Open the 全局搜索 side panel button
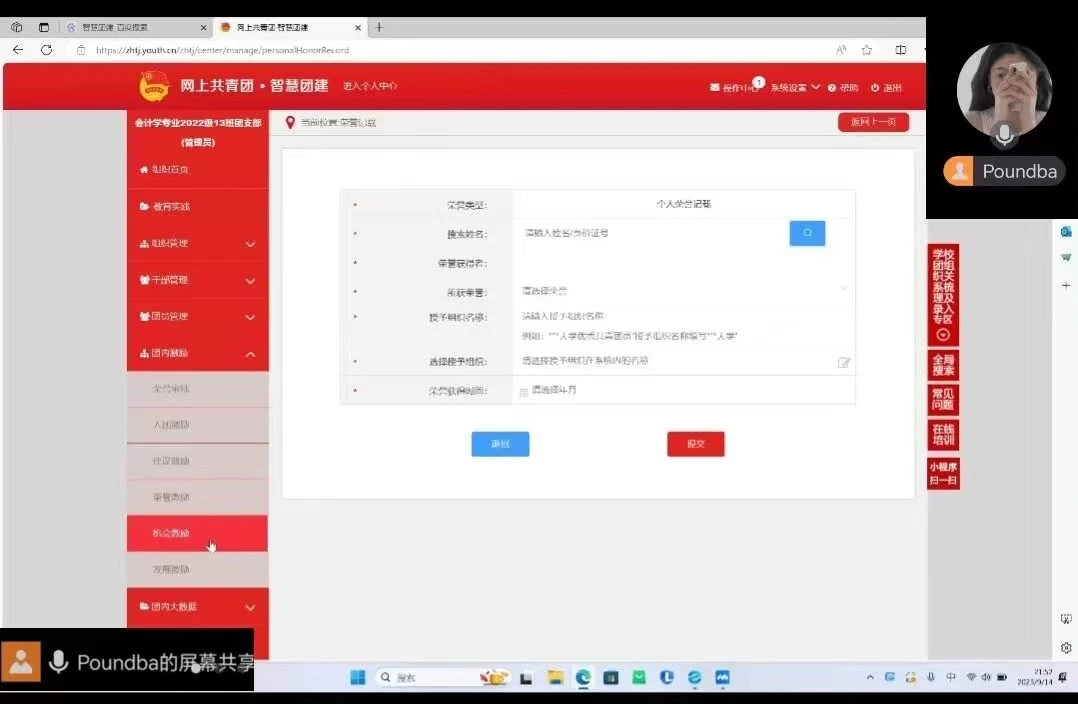Screen dimensions: 1078x704 [x=943, y=366]
